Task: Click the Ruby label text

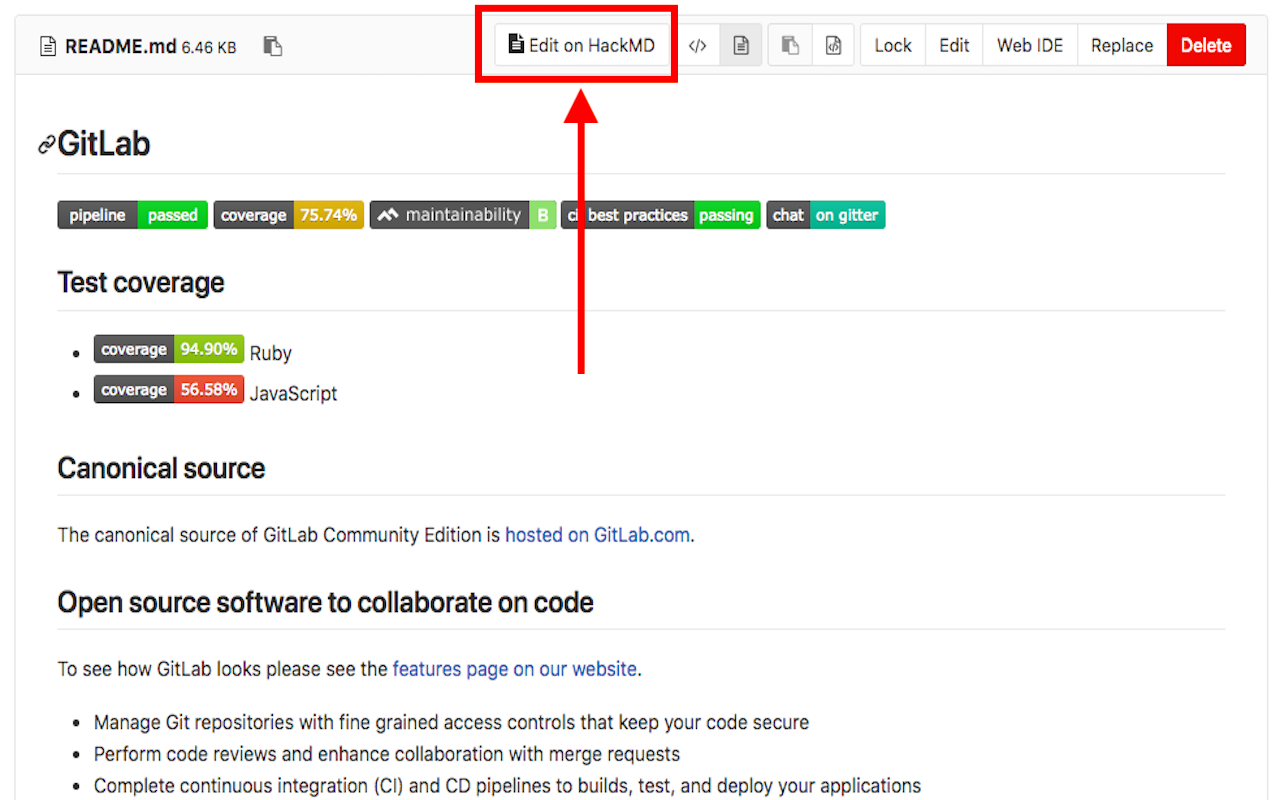Action: coord(271,354)
